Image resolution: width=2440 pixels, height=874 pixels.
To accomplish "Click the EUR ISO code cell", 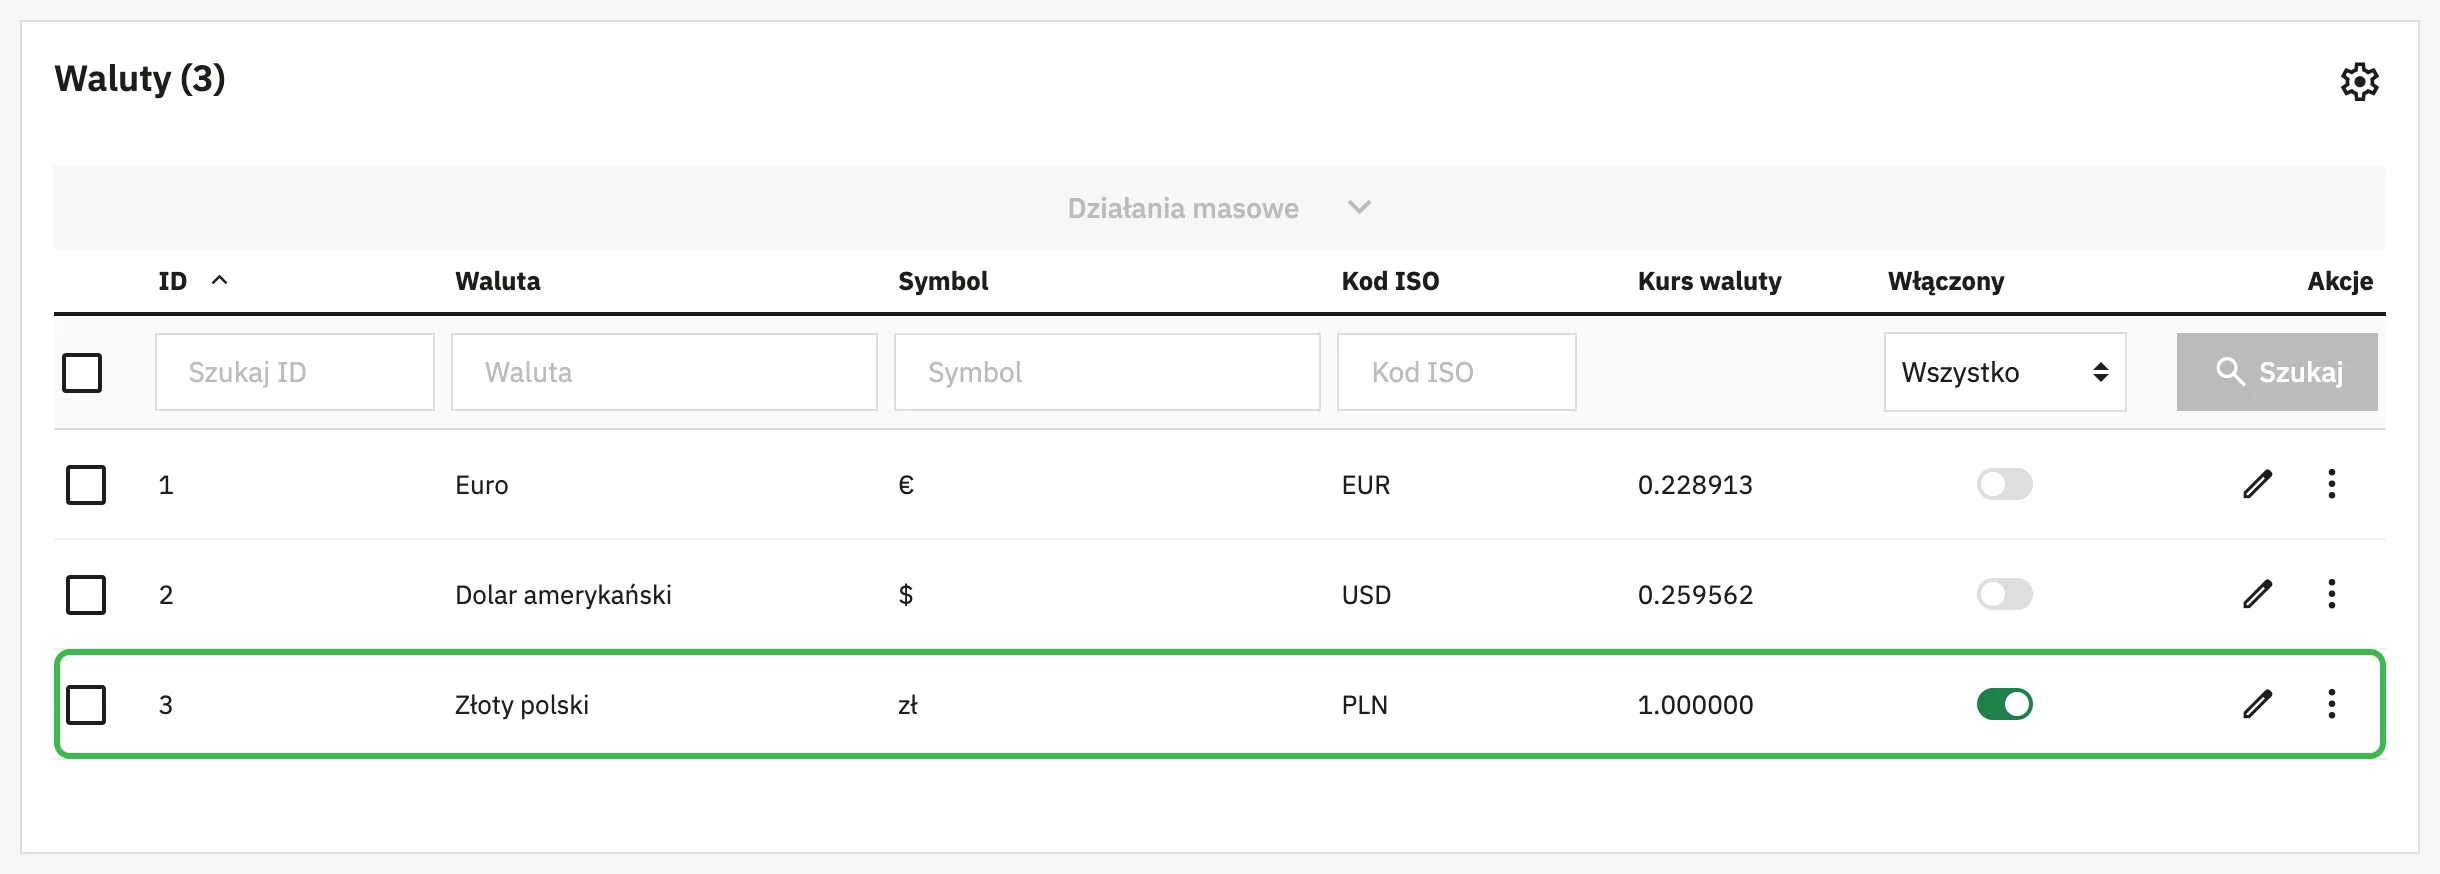I will point(1366,485).
